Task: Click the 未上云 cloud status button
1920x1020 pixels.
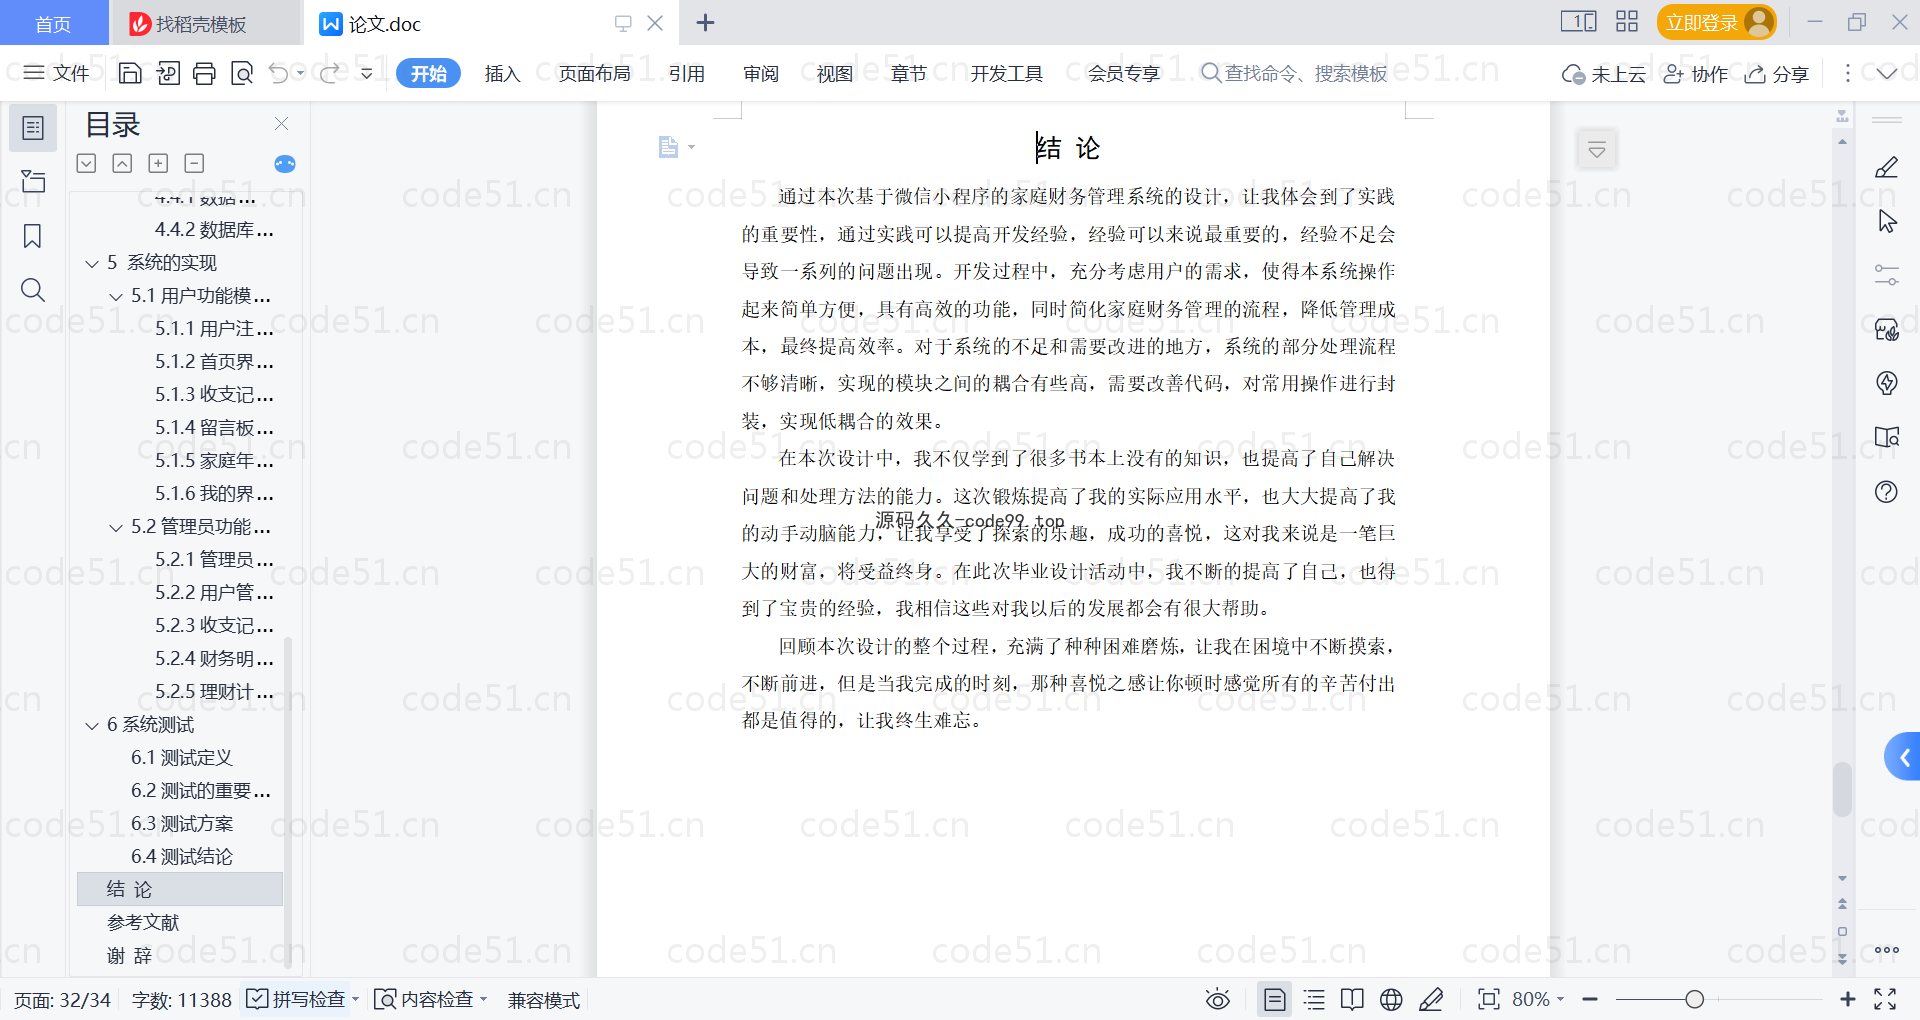Action: (x=1604, y=73)
